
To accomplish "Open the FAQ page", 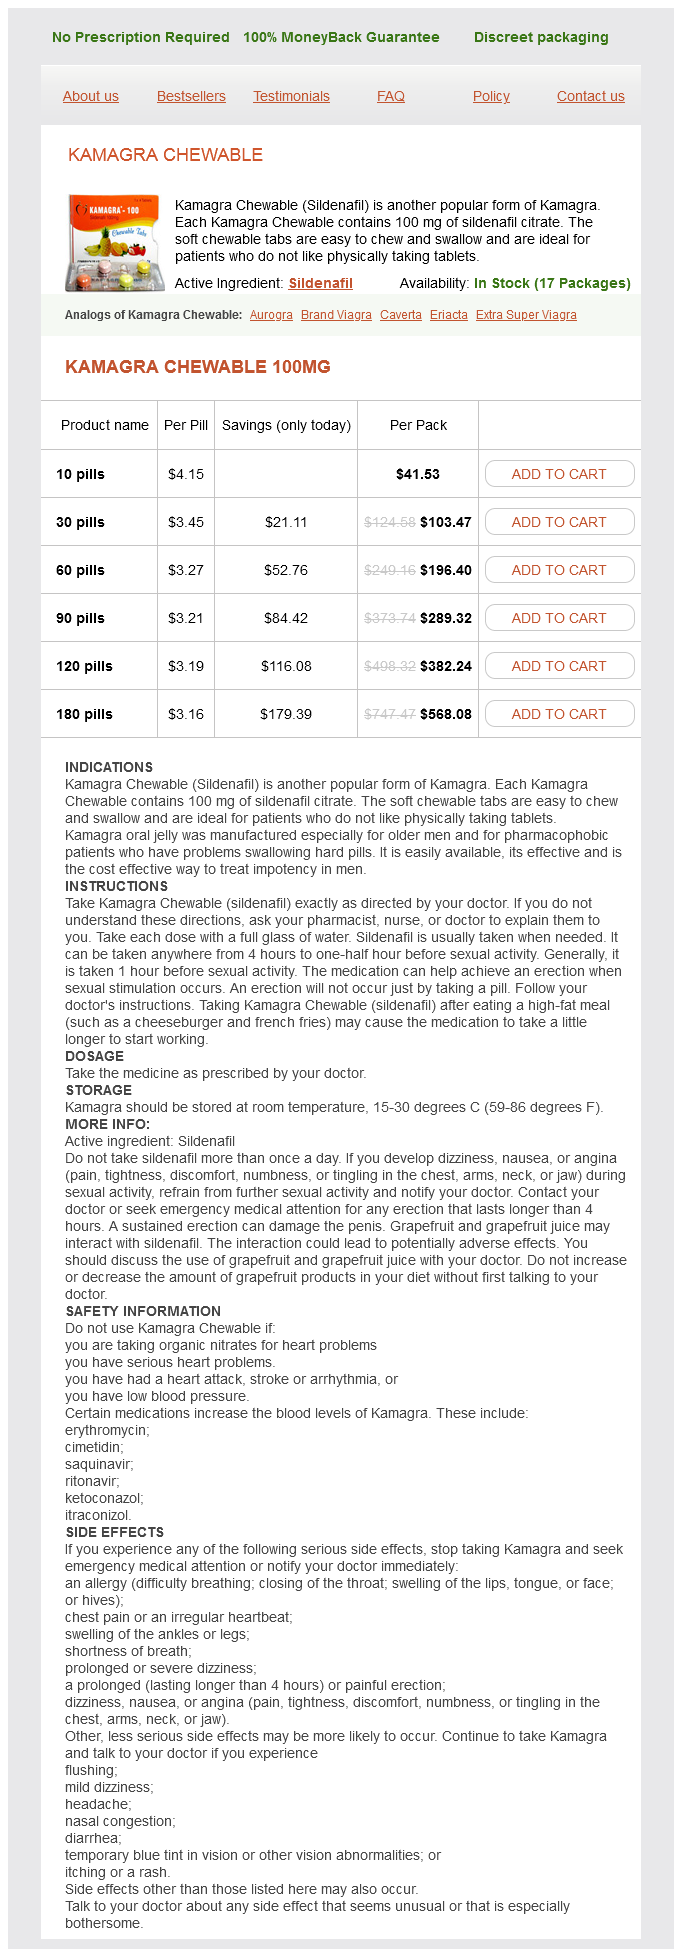I will tap(391, 96).
